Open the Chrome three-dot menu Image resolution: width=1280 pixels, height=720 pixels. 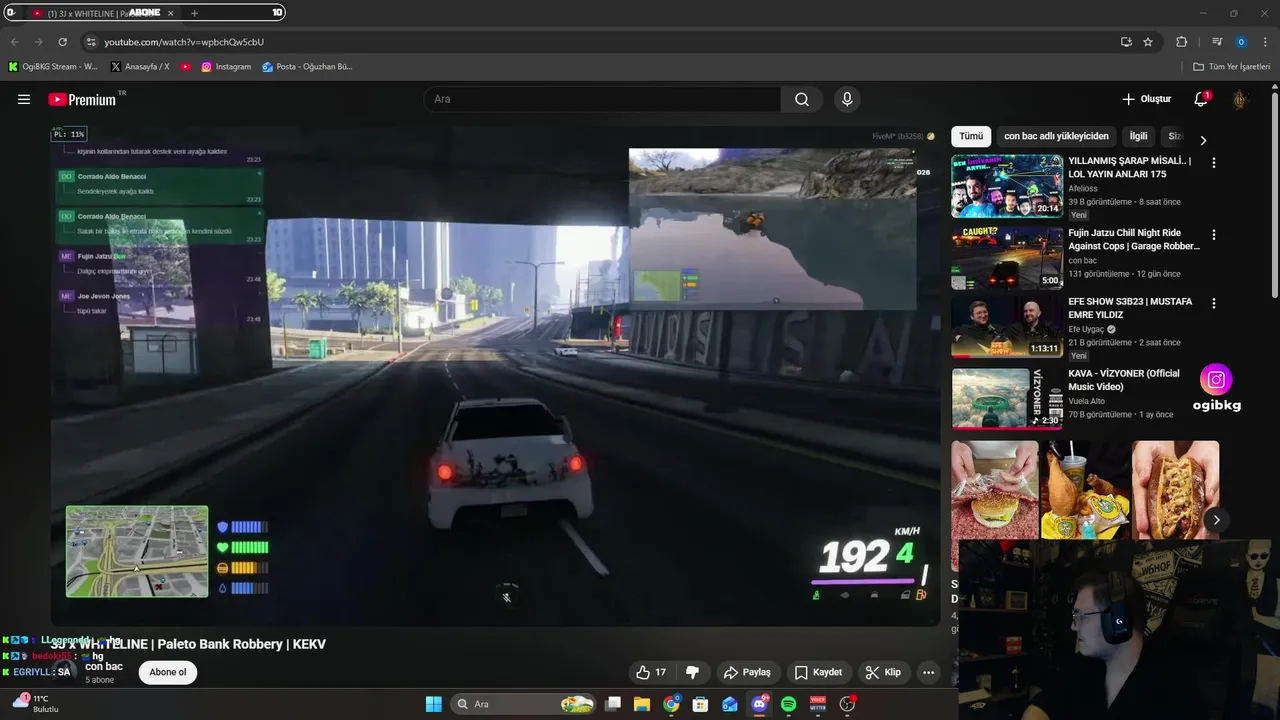click(x=1266, y=42)
